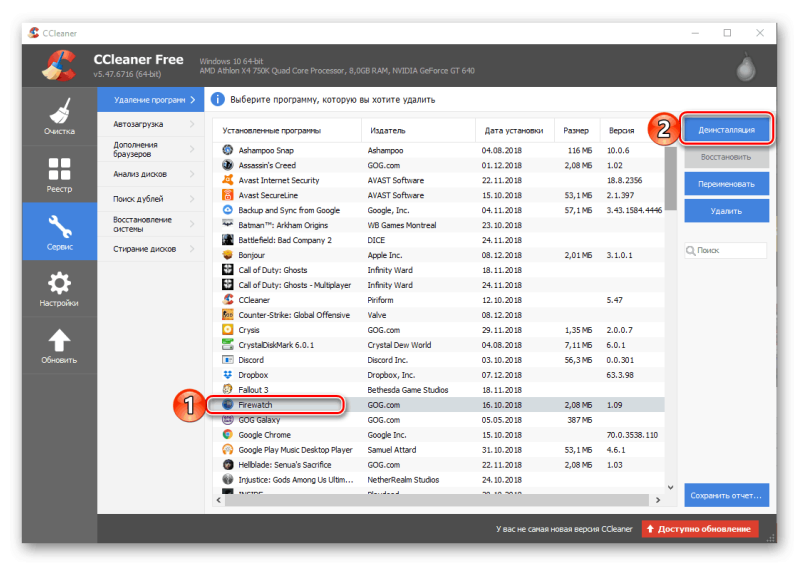This screenshot has width=800, height=566.
Task: Click the Batman Arkham Origins icon
Action: (228, 225)
